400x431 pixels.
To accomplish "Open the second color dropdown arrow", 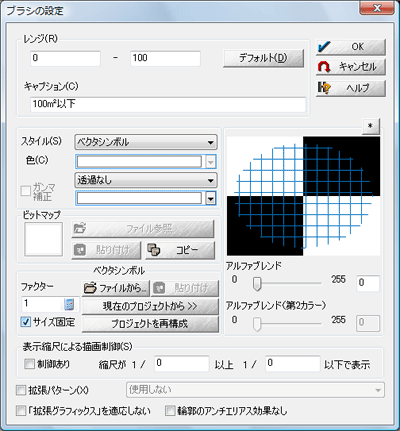I will (211, 199).
